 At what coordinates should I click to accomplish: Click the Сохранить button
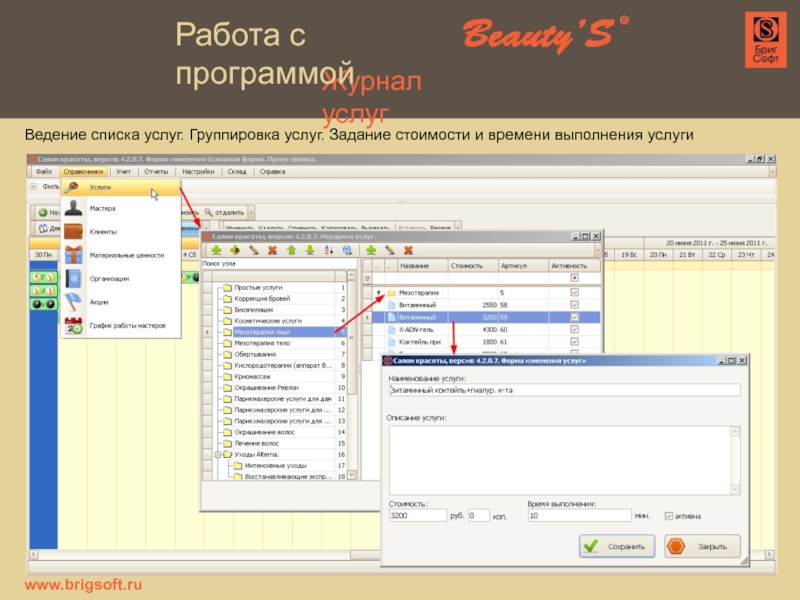tap(617, 546)
